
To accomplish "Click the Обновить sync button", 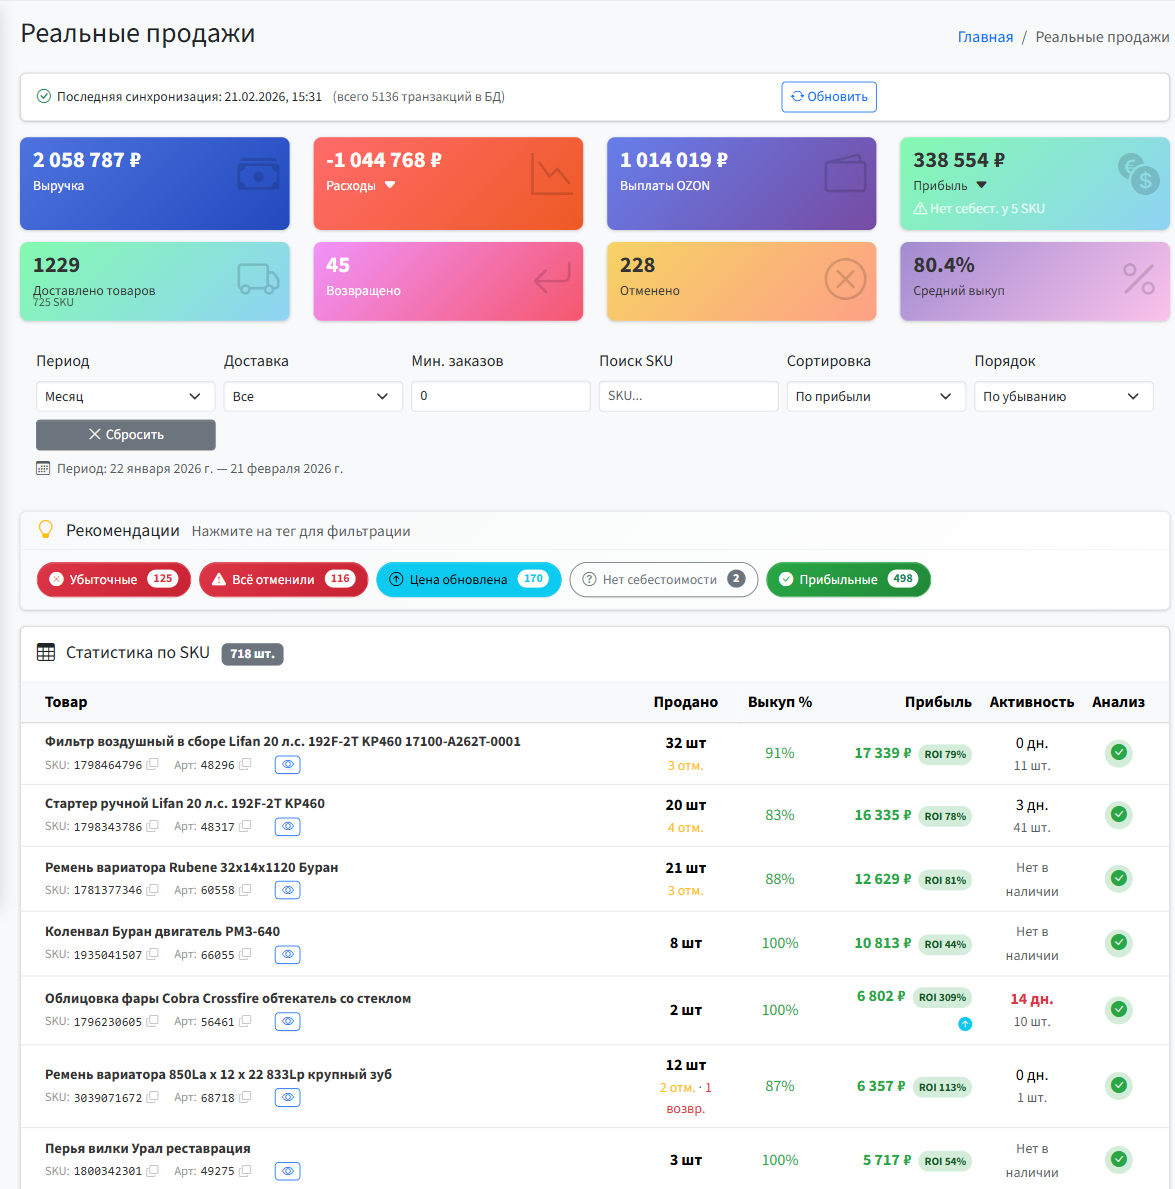I will coord(829,97).
